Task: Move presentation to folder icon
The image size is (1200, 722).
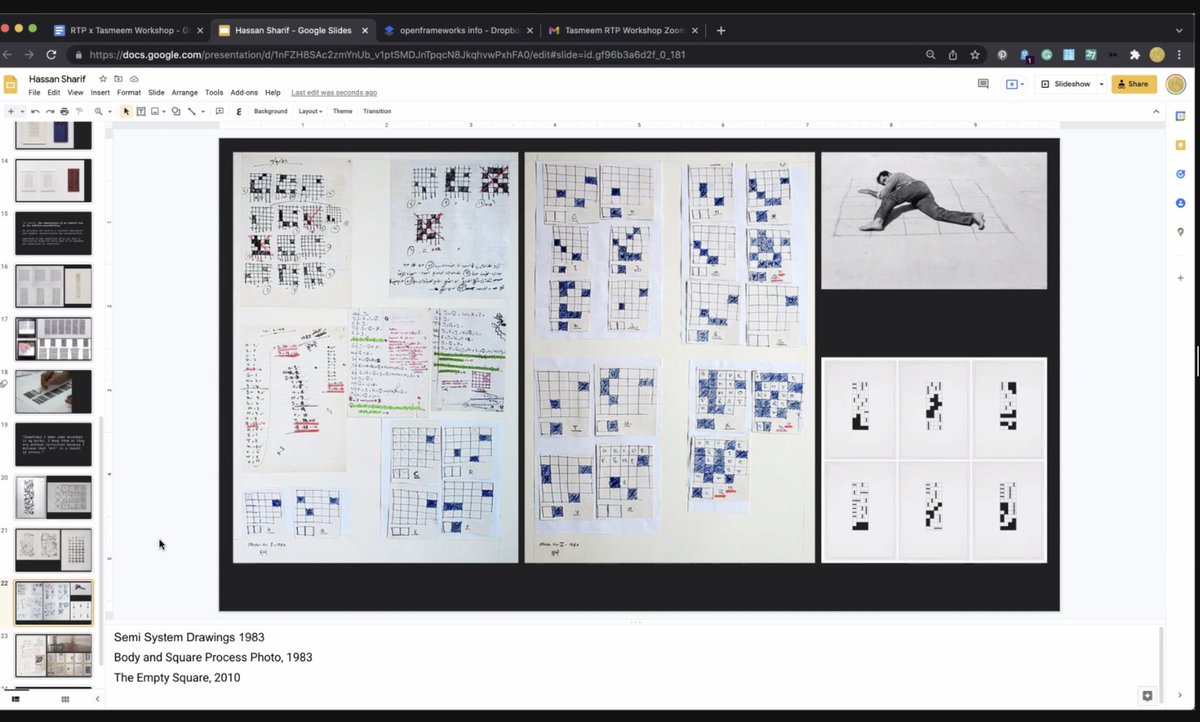Action: (118, 79)
